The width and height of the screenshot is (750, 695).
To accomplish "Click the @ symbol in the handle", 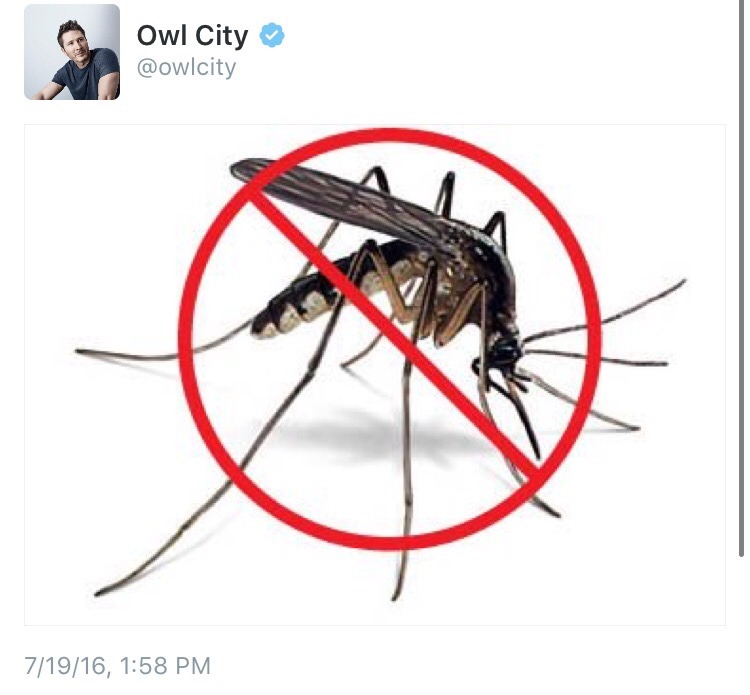I will pyautogui.click(x=147, y=68).
